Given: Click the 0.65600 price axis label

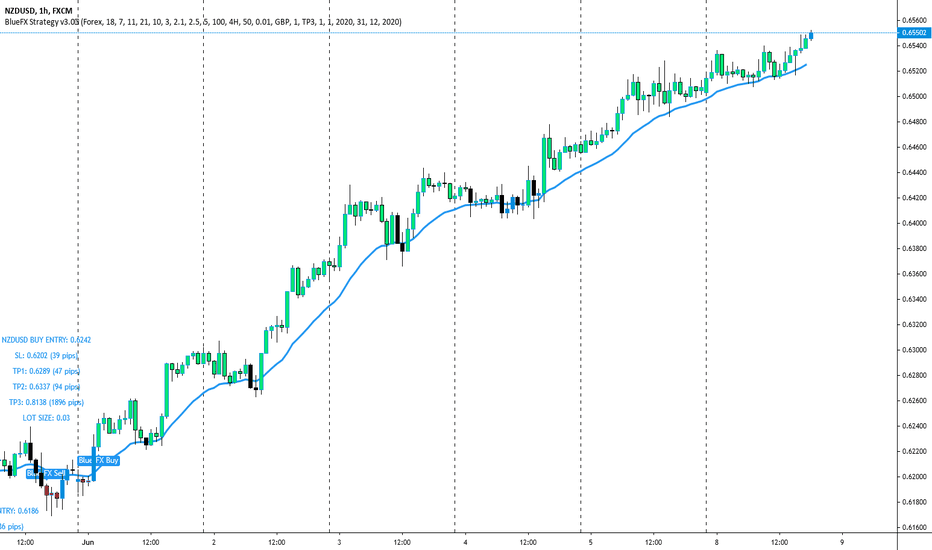Looking at the screenshot, I should [x=914, y=20].
